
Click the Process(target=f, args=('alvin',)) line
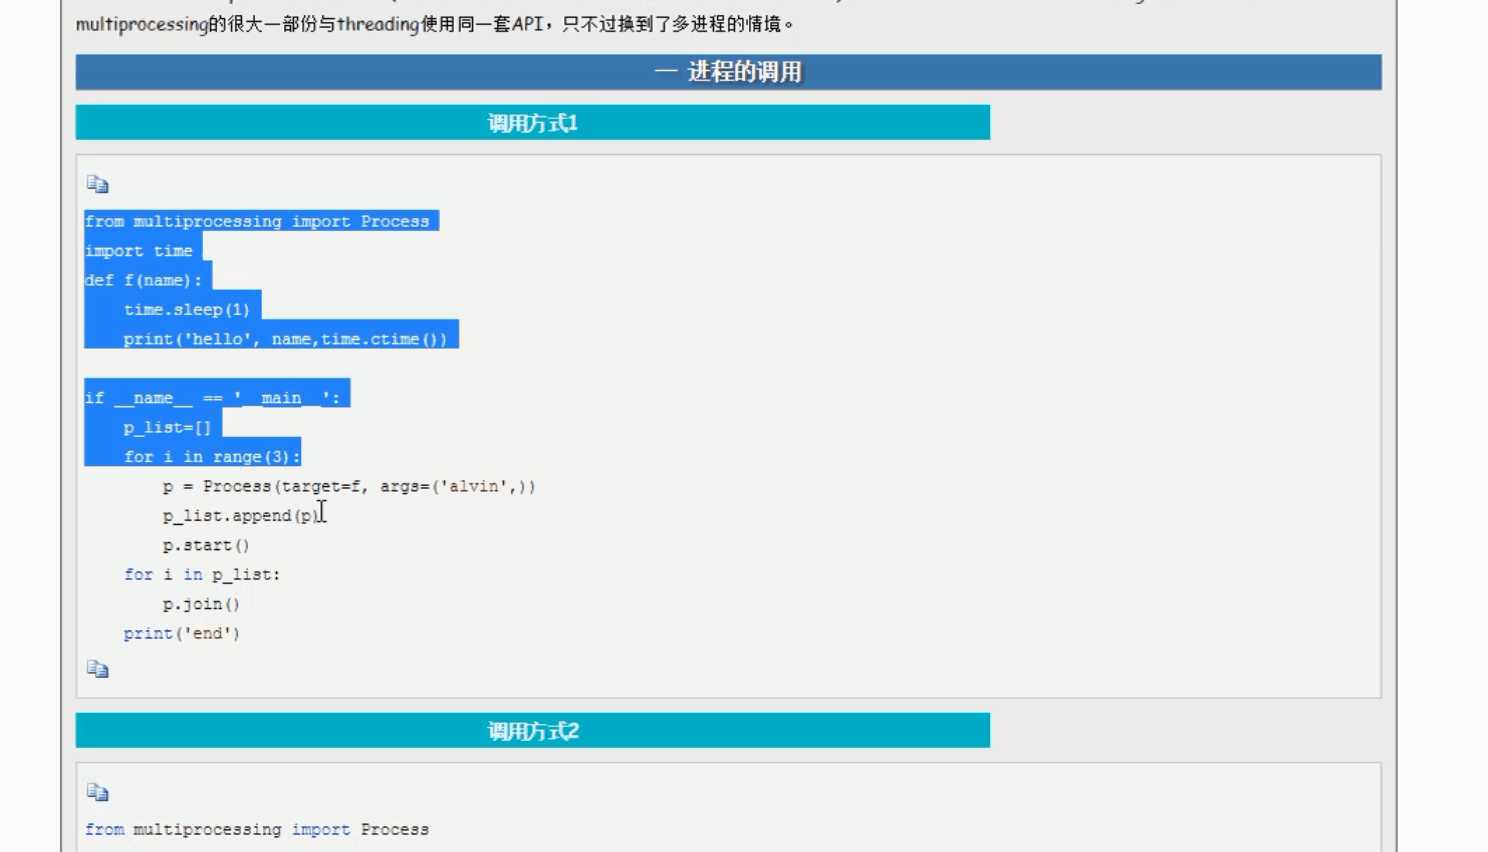tap(349, 486)
